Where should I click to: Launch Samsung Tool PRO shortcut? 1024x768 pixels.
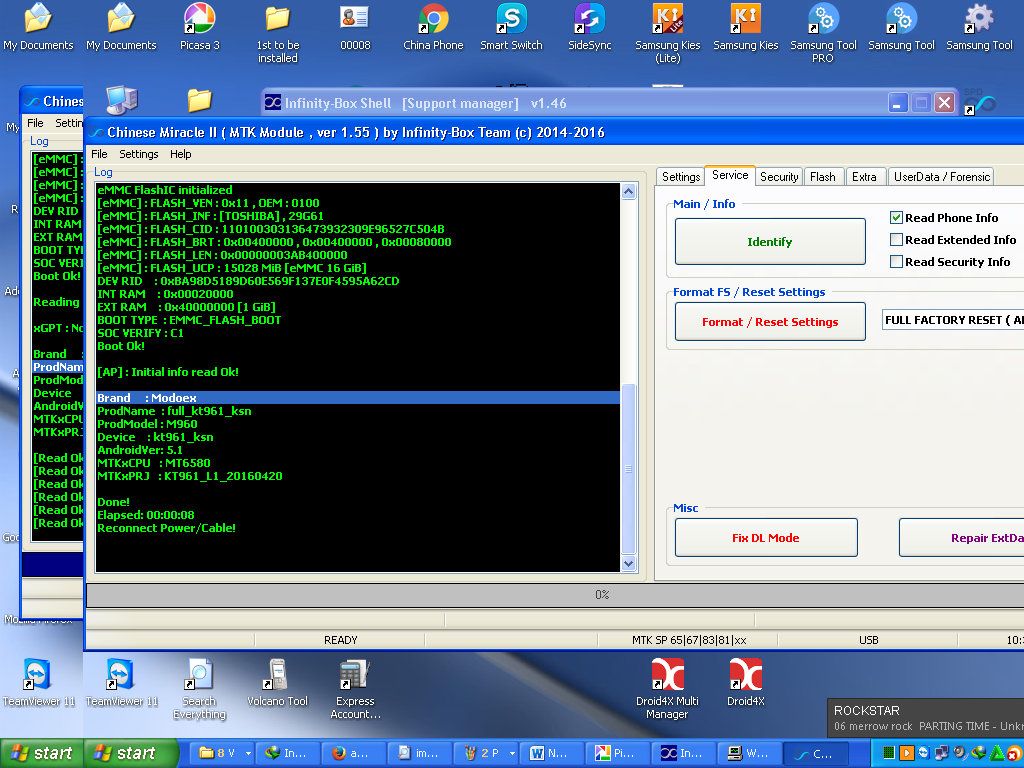pos(823,20)
